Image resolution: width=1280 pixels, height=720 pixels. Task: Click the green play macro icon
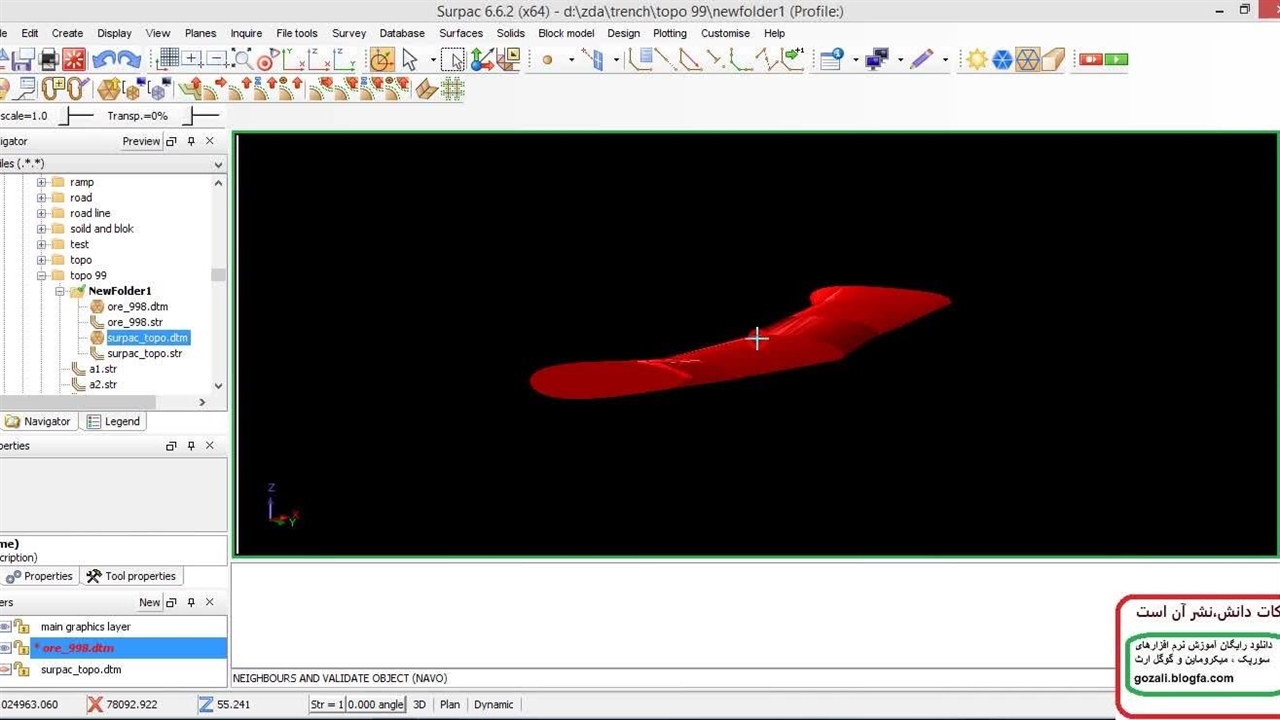[x=1116, y=60]
